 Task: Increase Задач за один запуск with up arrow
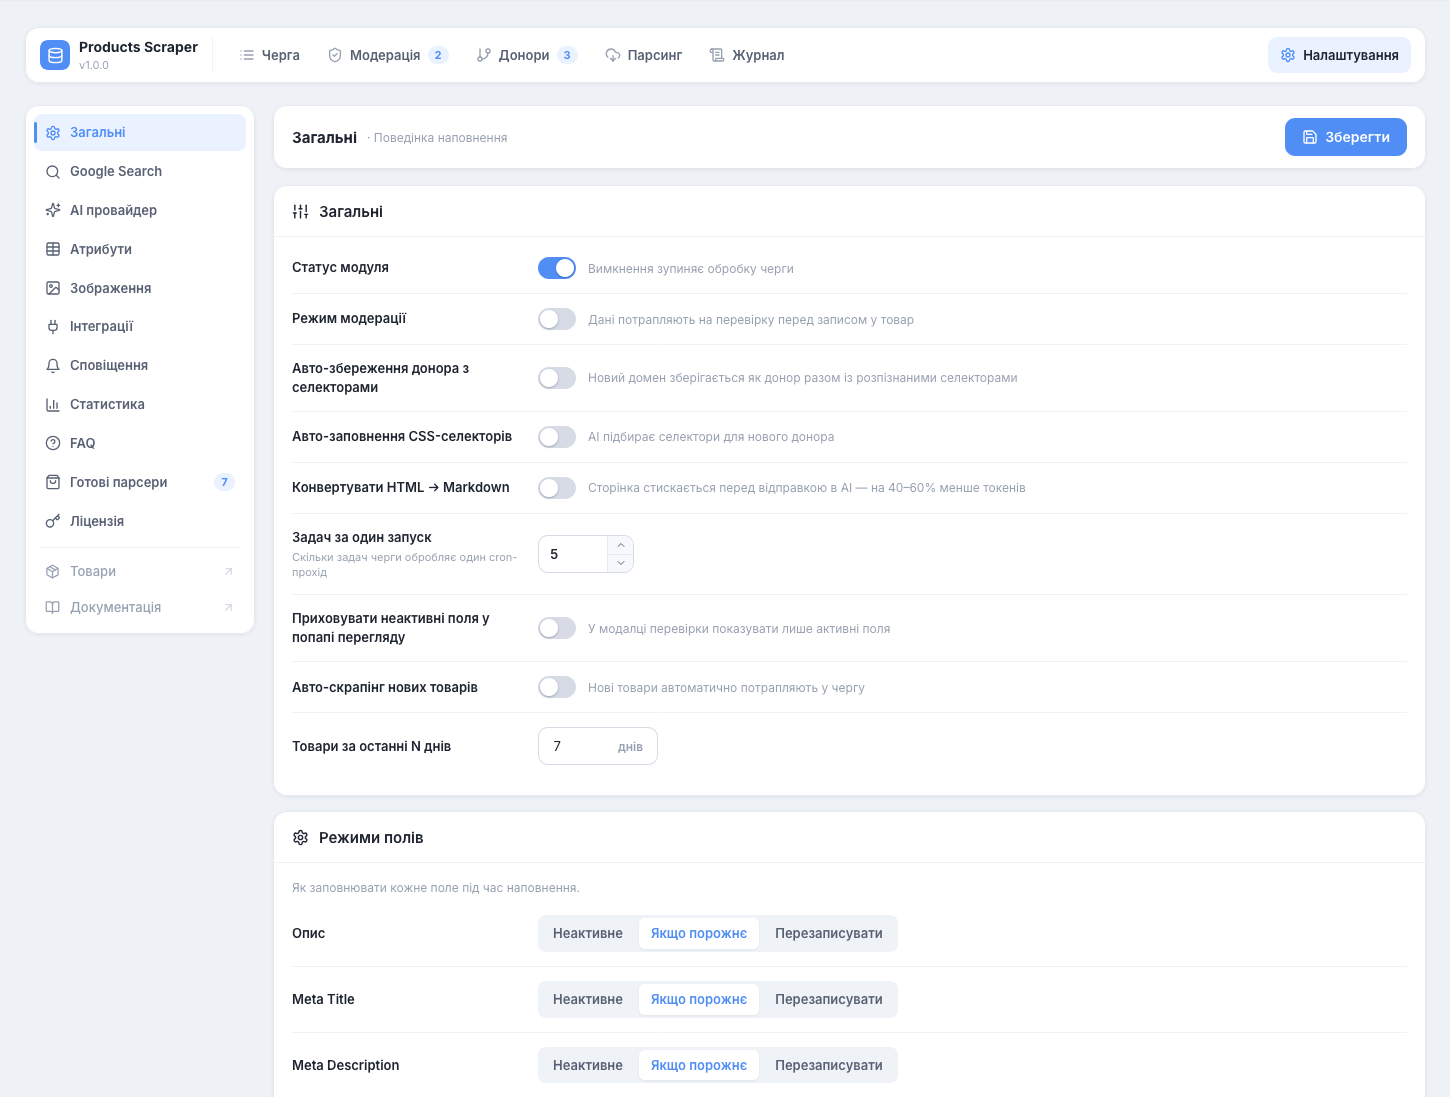pos(621,545)
